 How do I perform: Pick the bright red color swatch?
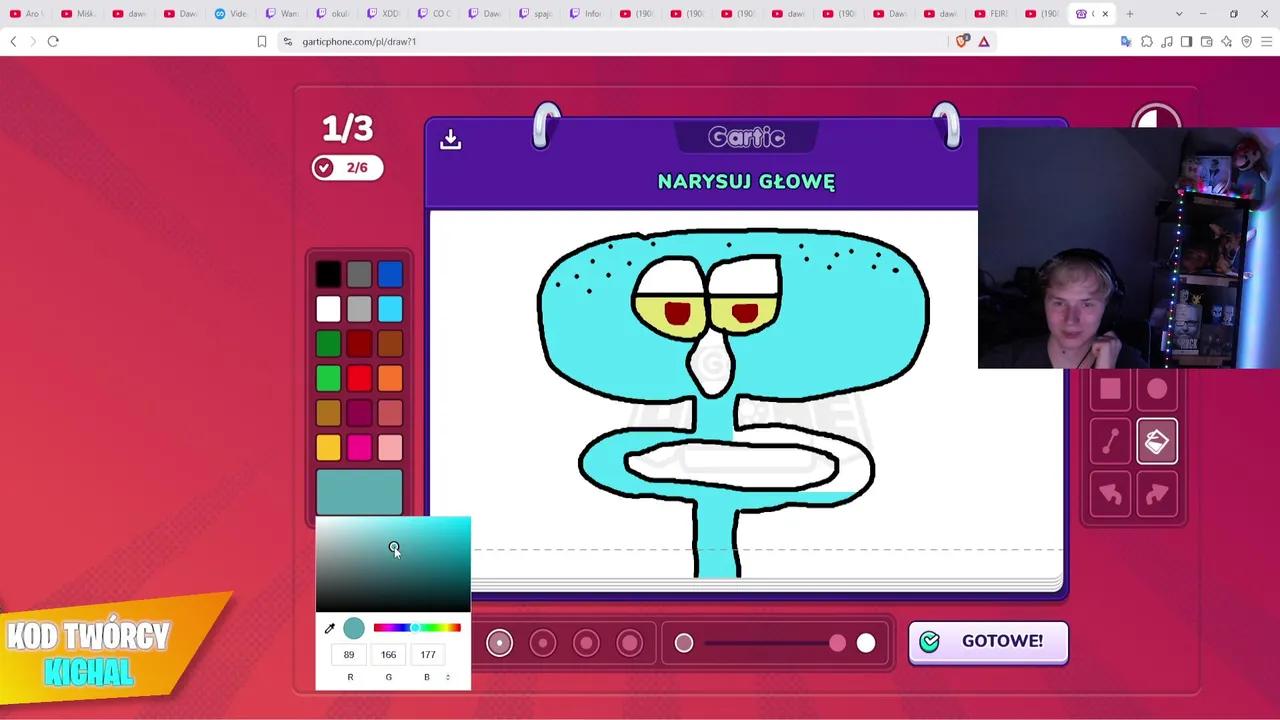click(x=359, y=378)
